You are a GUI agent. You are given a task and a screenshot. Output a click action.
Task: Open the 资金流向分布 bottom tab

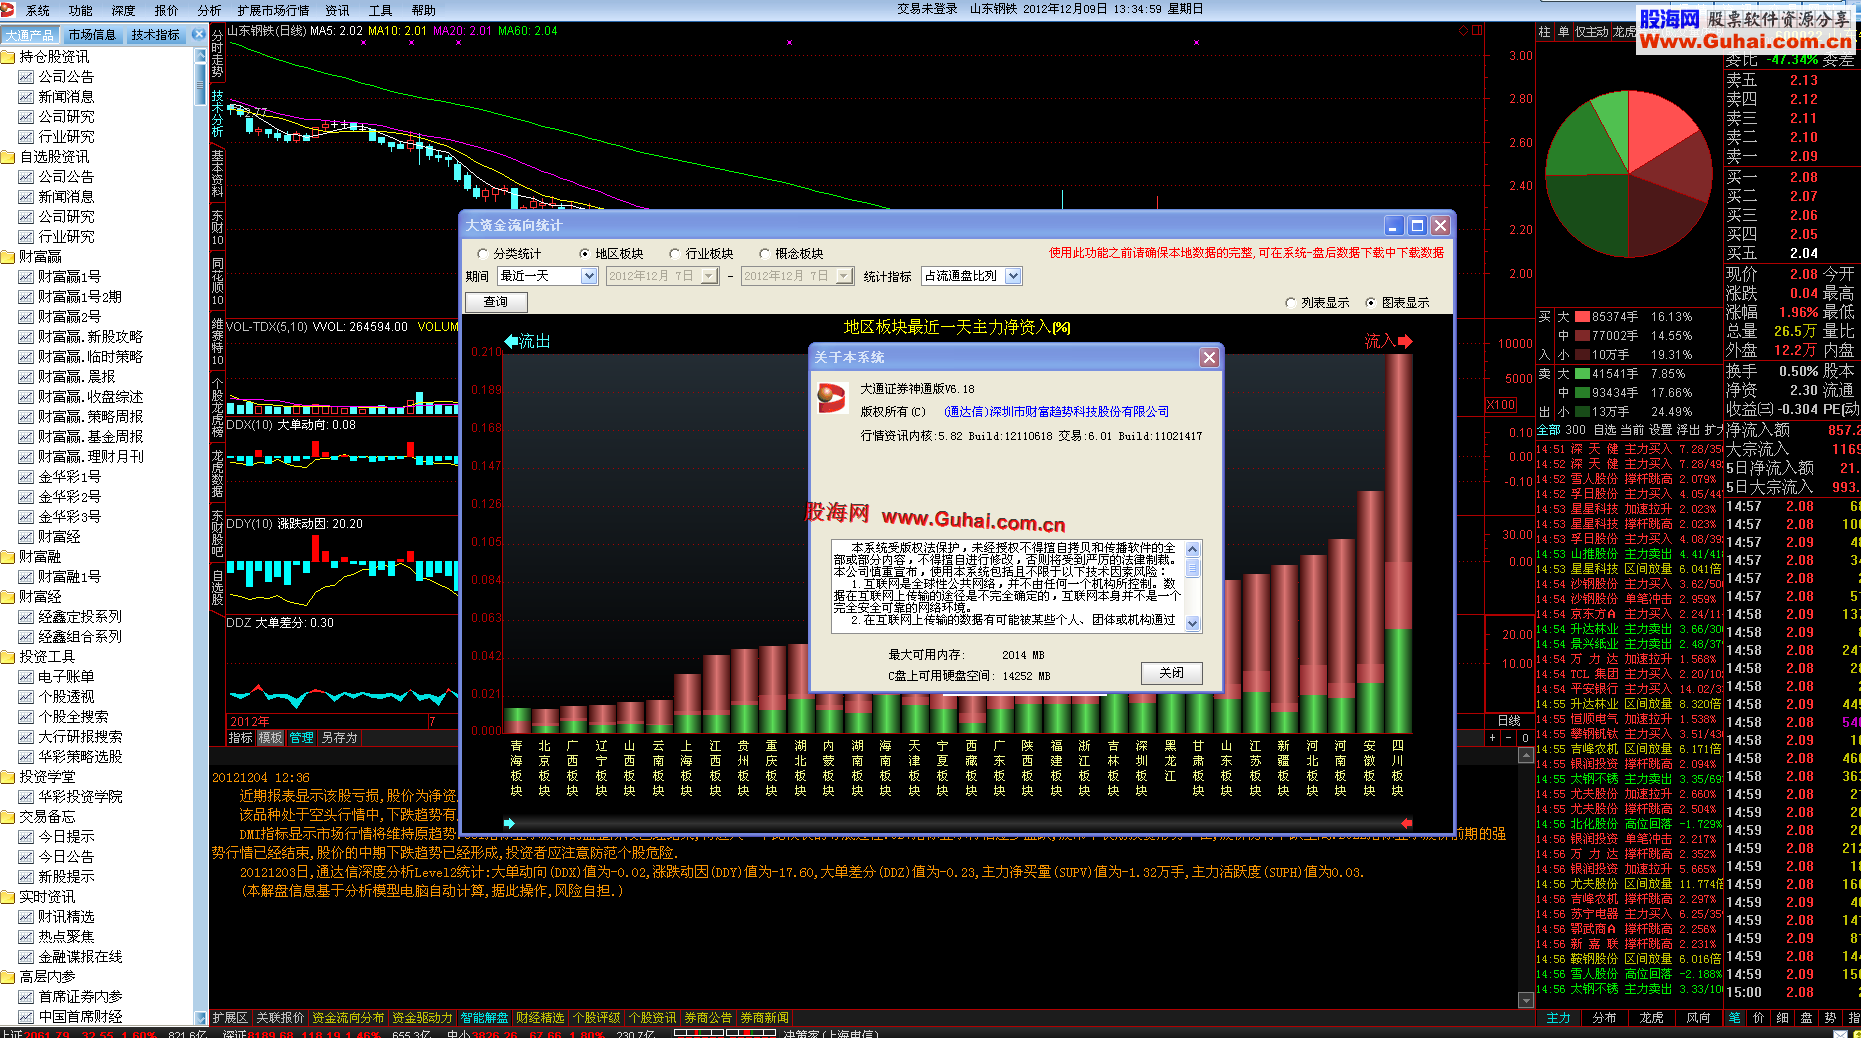tap(348, 1018)
